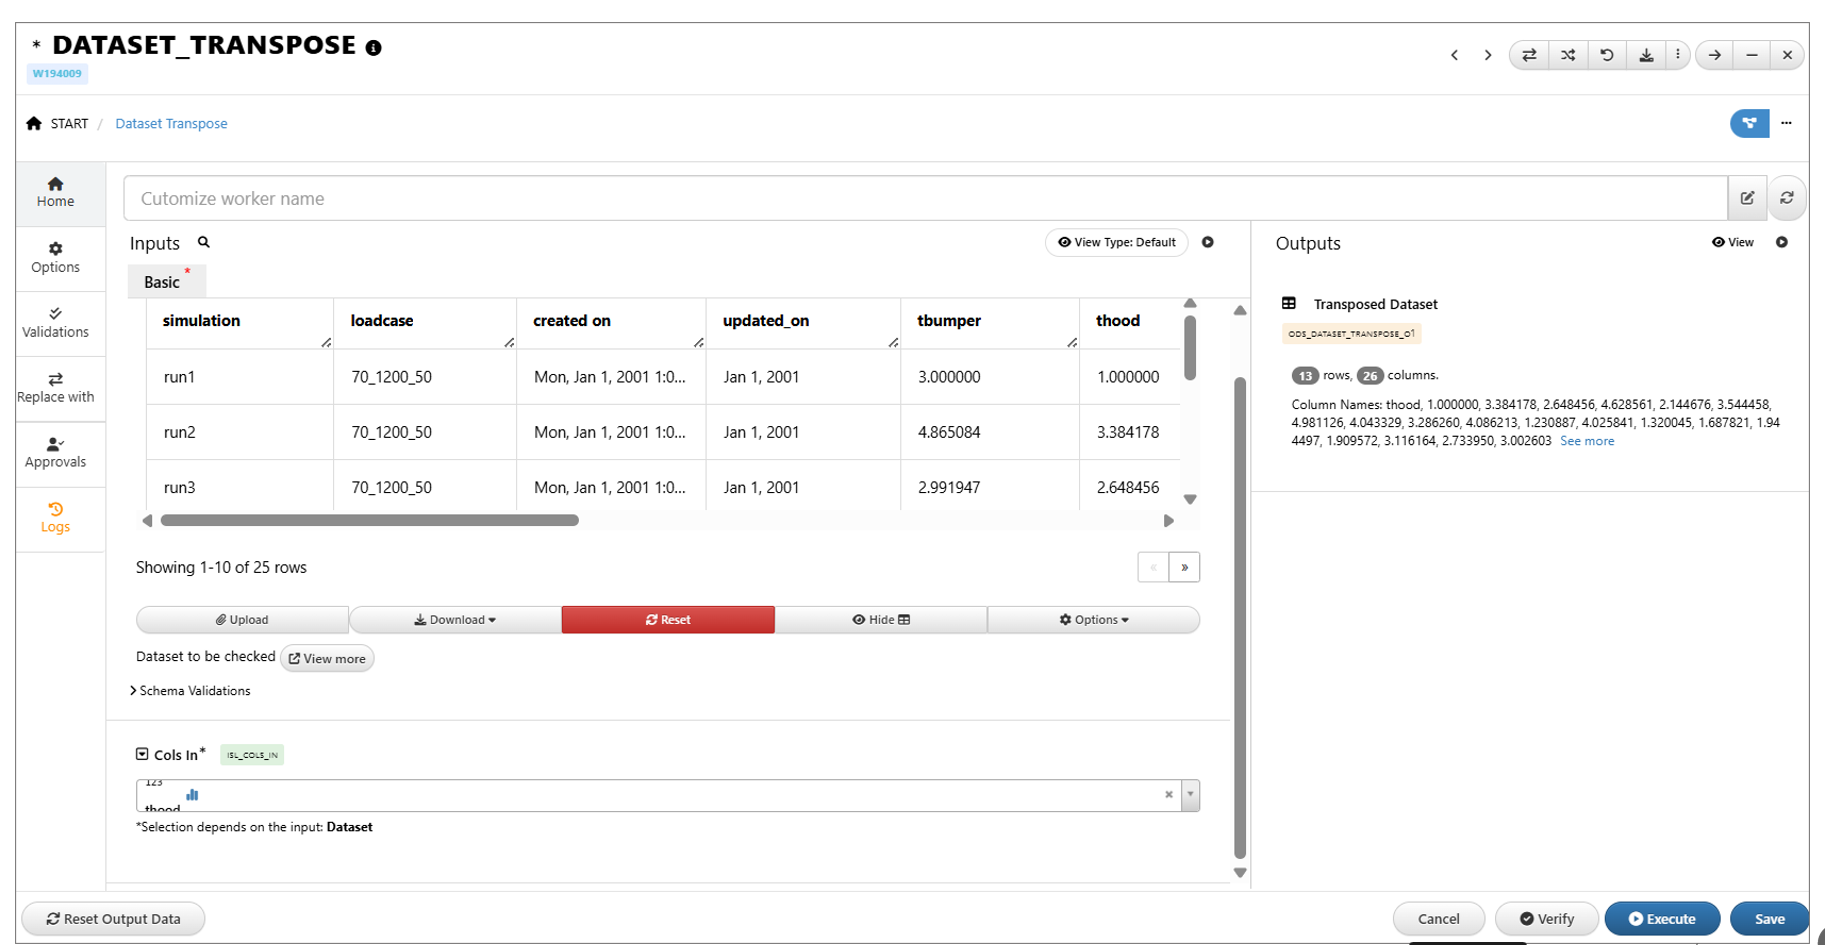Click the edit worker name icon
Viewport: 1825px width, 945px height.
point(1747,198)
